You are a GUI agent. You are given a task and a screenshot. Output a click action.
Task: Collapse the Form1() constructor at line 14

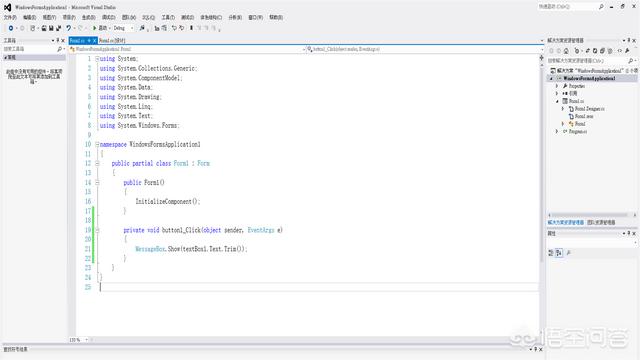(x=97, y=182)
